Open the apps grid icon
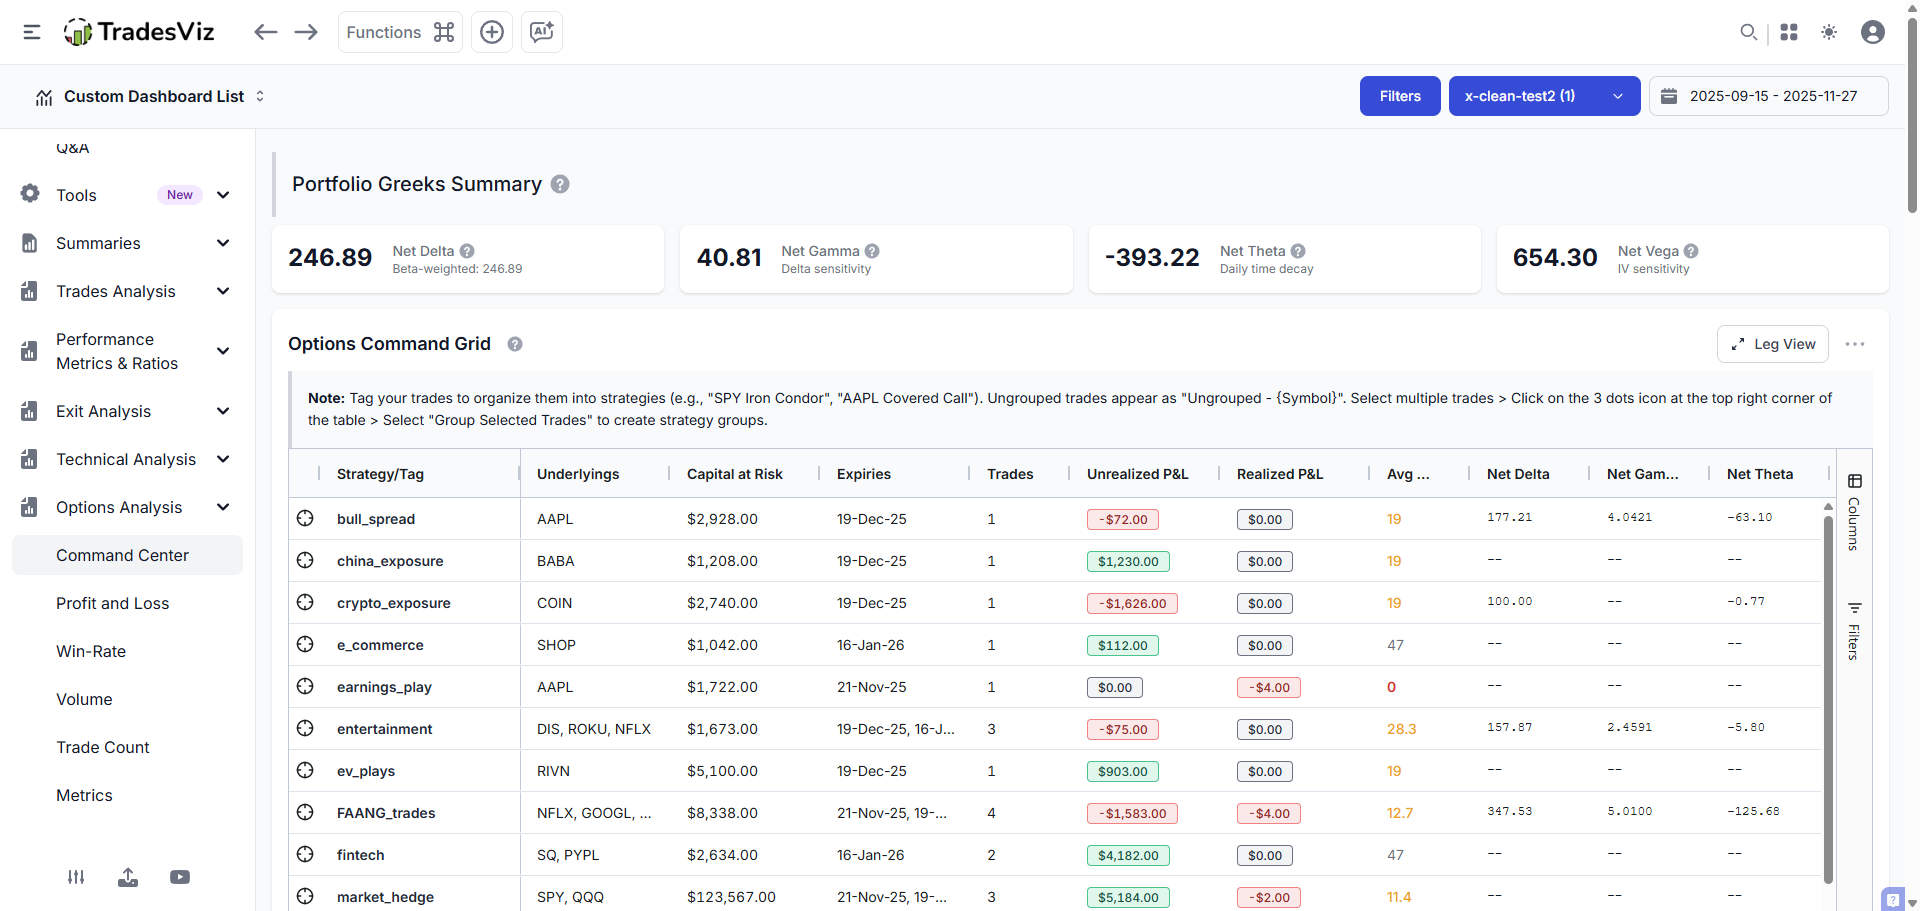The height and width of the screenshot is (911, 1920). coord(1789,32)
